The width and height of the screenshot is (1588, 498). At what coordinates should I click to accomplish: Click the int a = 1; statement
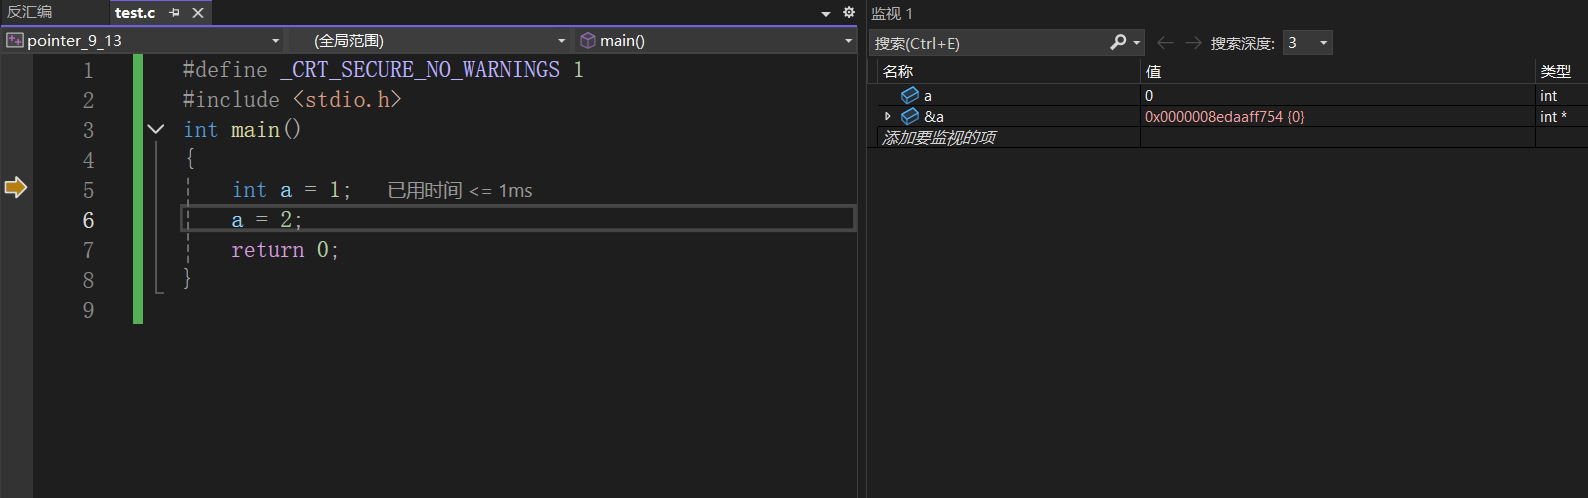tap(291, 190)
